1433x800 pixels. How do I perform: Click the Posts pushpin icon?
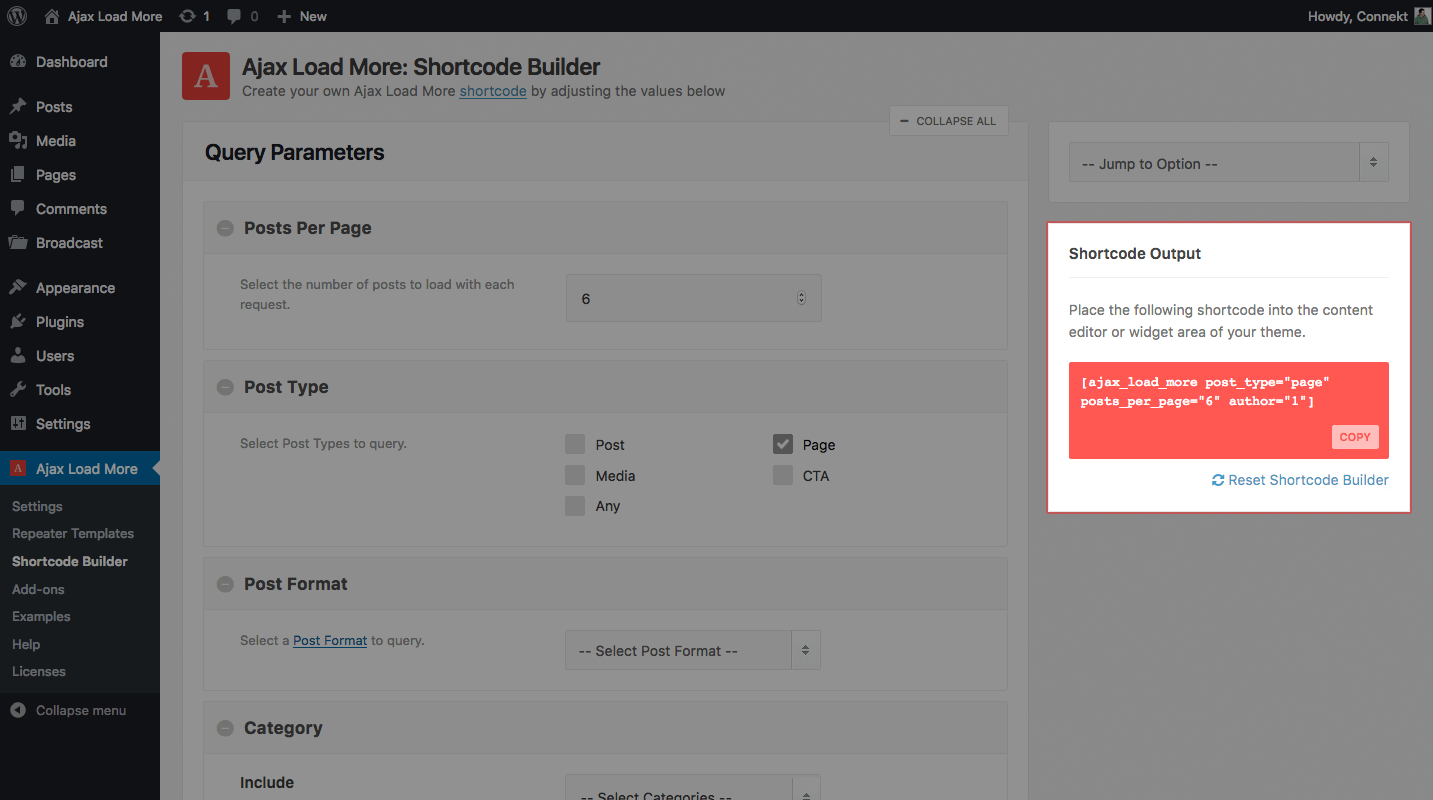(18, 107)
